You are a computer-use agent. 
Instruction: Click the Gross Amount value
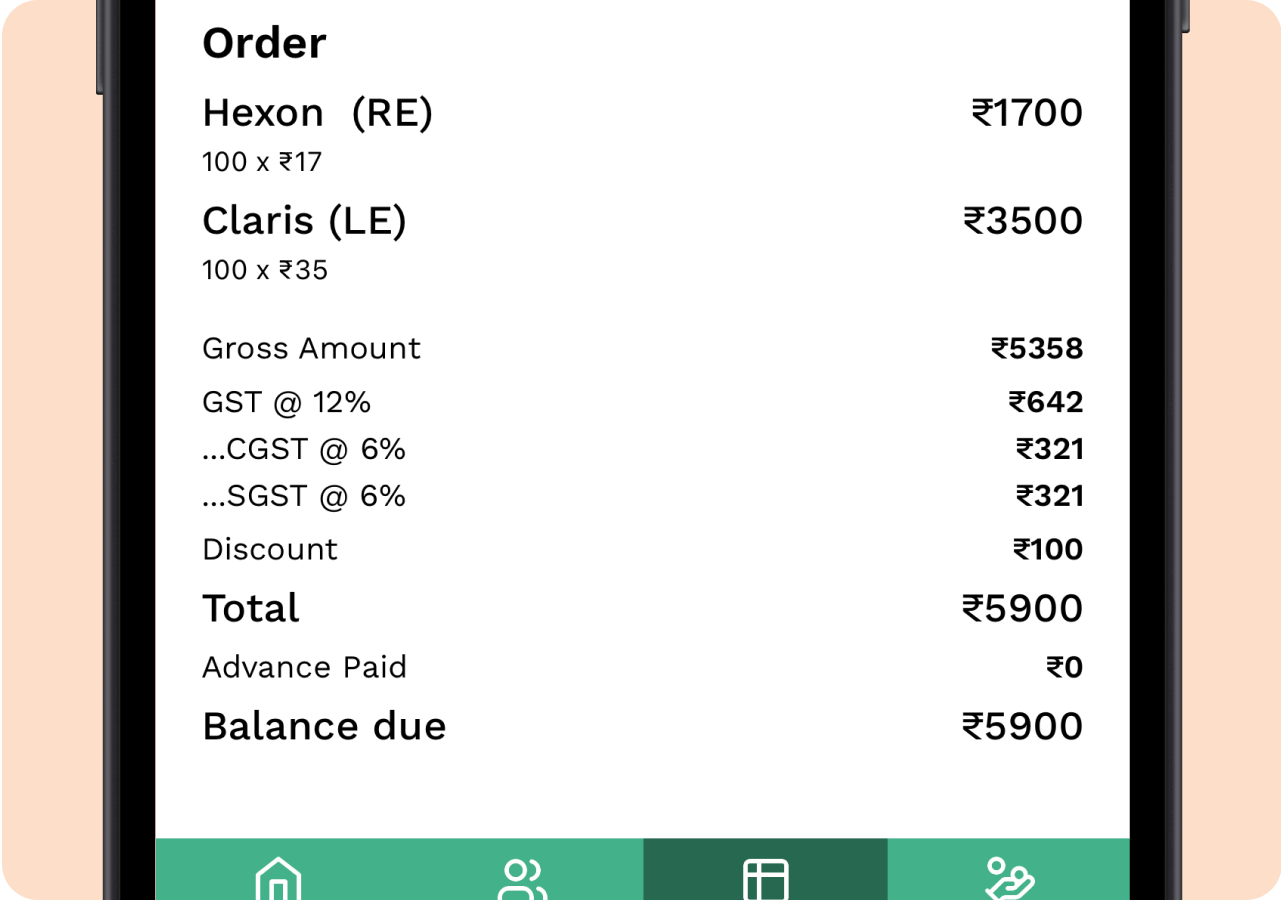click(x=1036, y=348)
